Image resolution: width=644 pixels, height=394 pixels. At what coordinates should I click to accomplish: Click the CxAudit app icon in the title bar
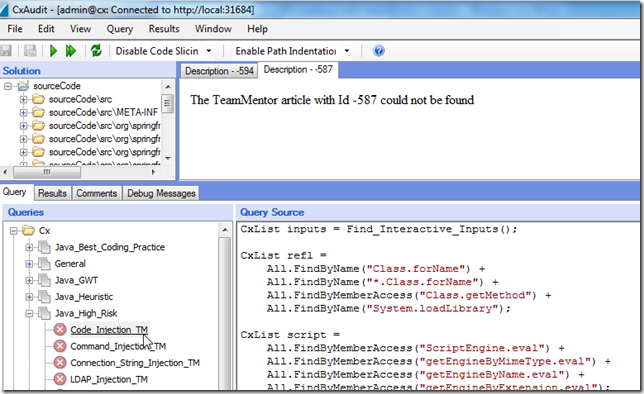pos(4,10)
